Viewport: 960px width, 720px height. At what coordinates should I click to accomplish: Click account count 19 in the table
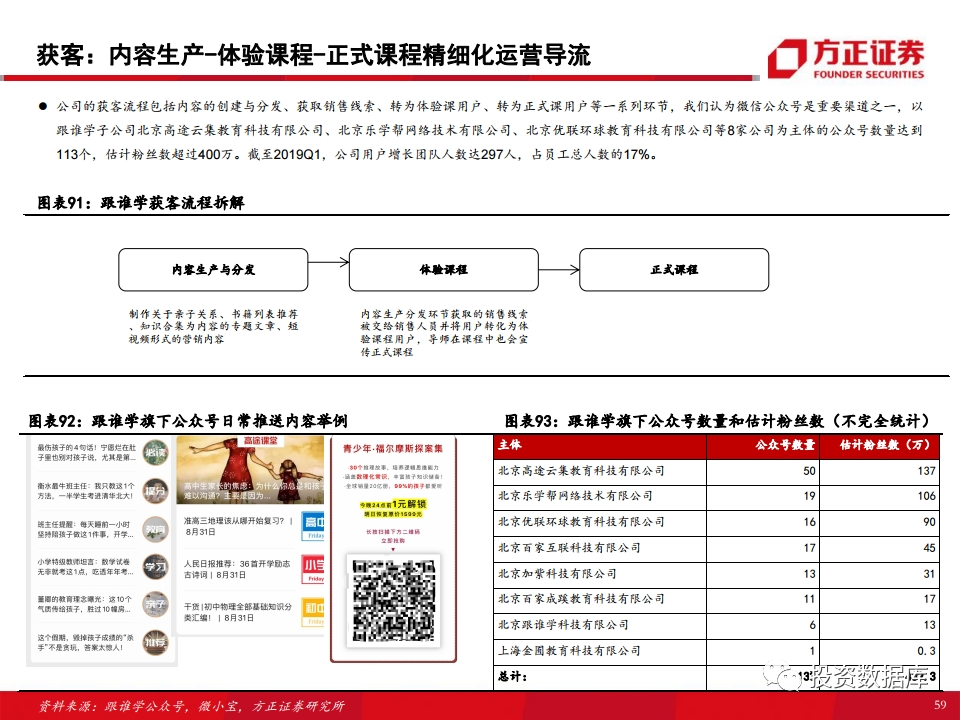point(809,497)
